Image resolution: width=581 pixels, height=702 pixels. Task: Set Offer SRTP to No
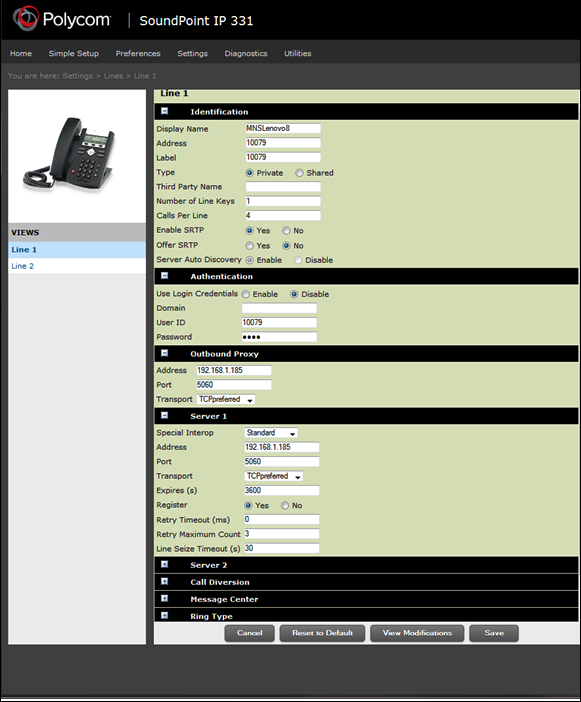[x=286, y=246]
